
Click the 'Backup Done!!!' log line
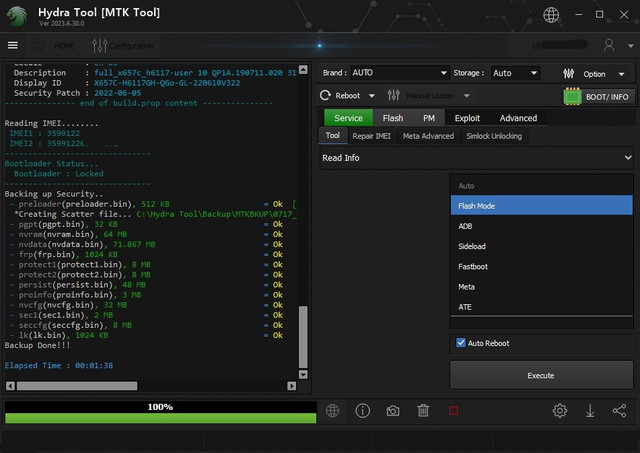coord(37,345)
